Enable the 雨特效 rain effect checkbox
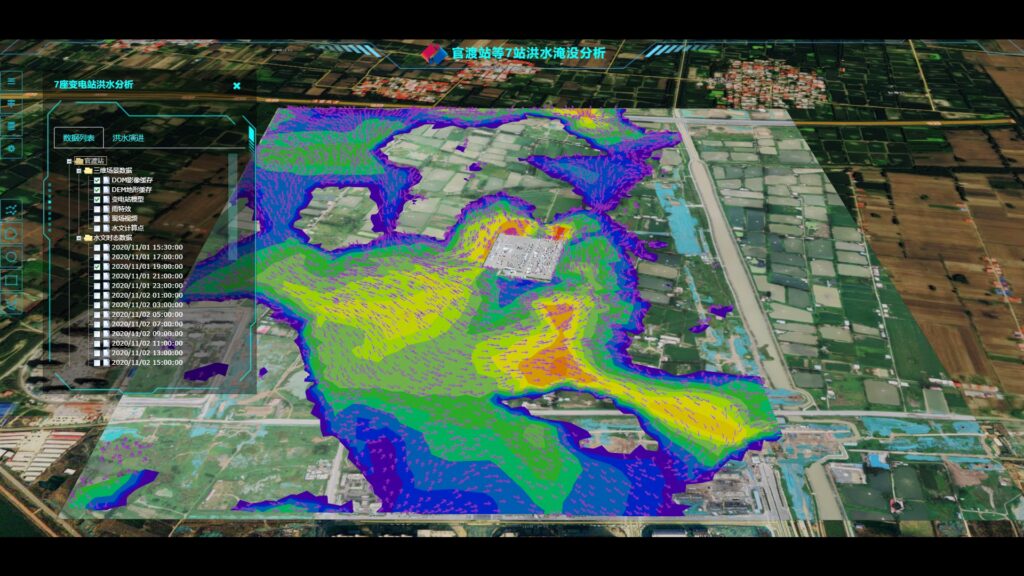Image resolution: width=1024 pixels, height=576 pixels. 96,209
